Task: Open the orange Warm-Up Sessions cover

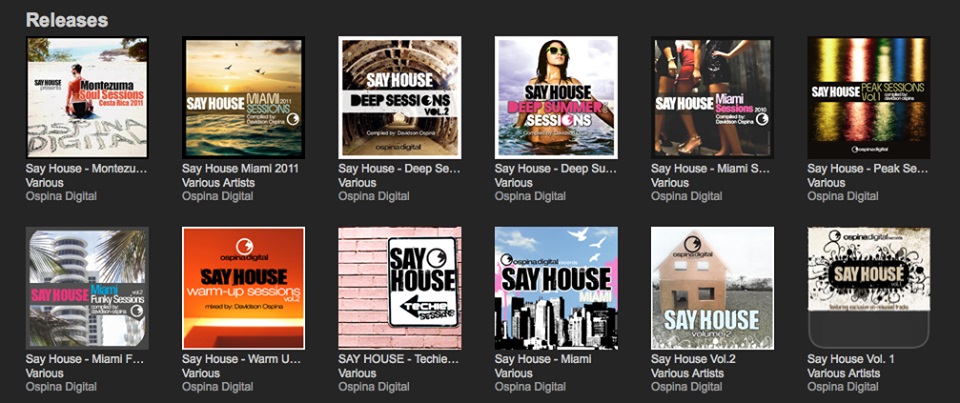Action: coord(243,288)
